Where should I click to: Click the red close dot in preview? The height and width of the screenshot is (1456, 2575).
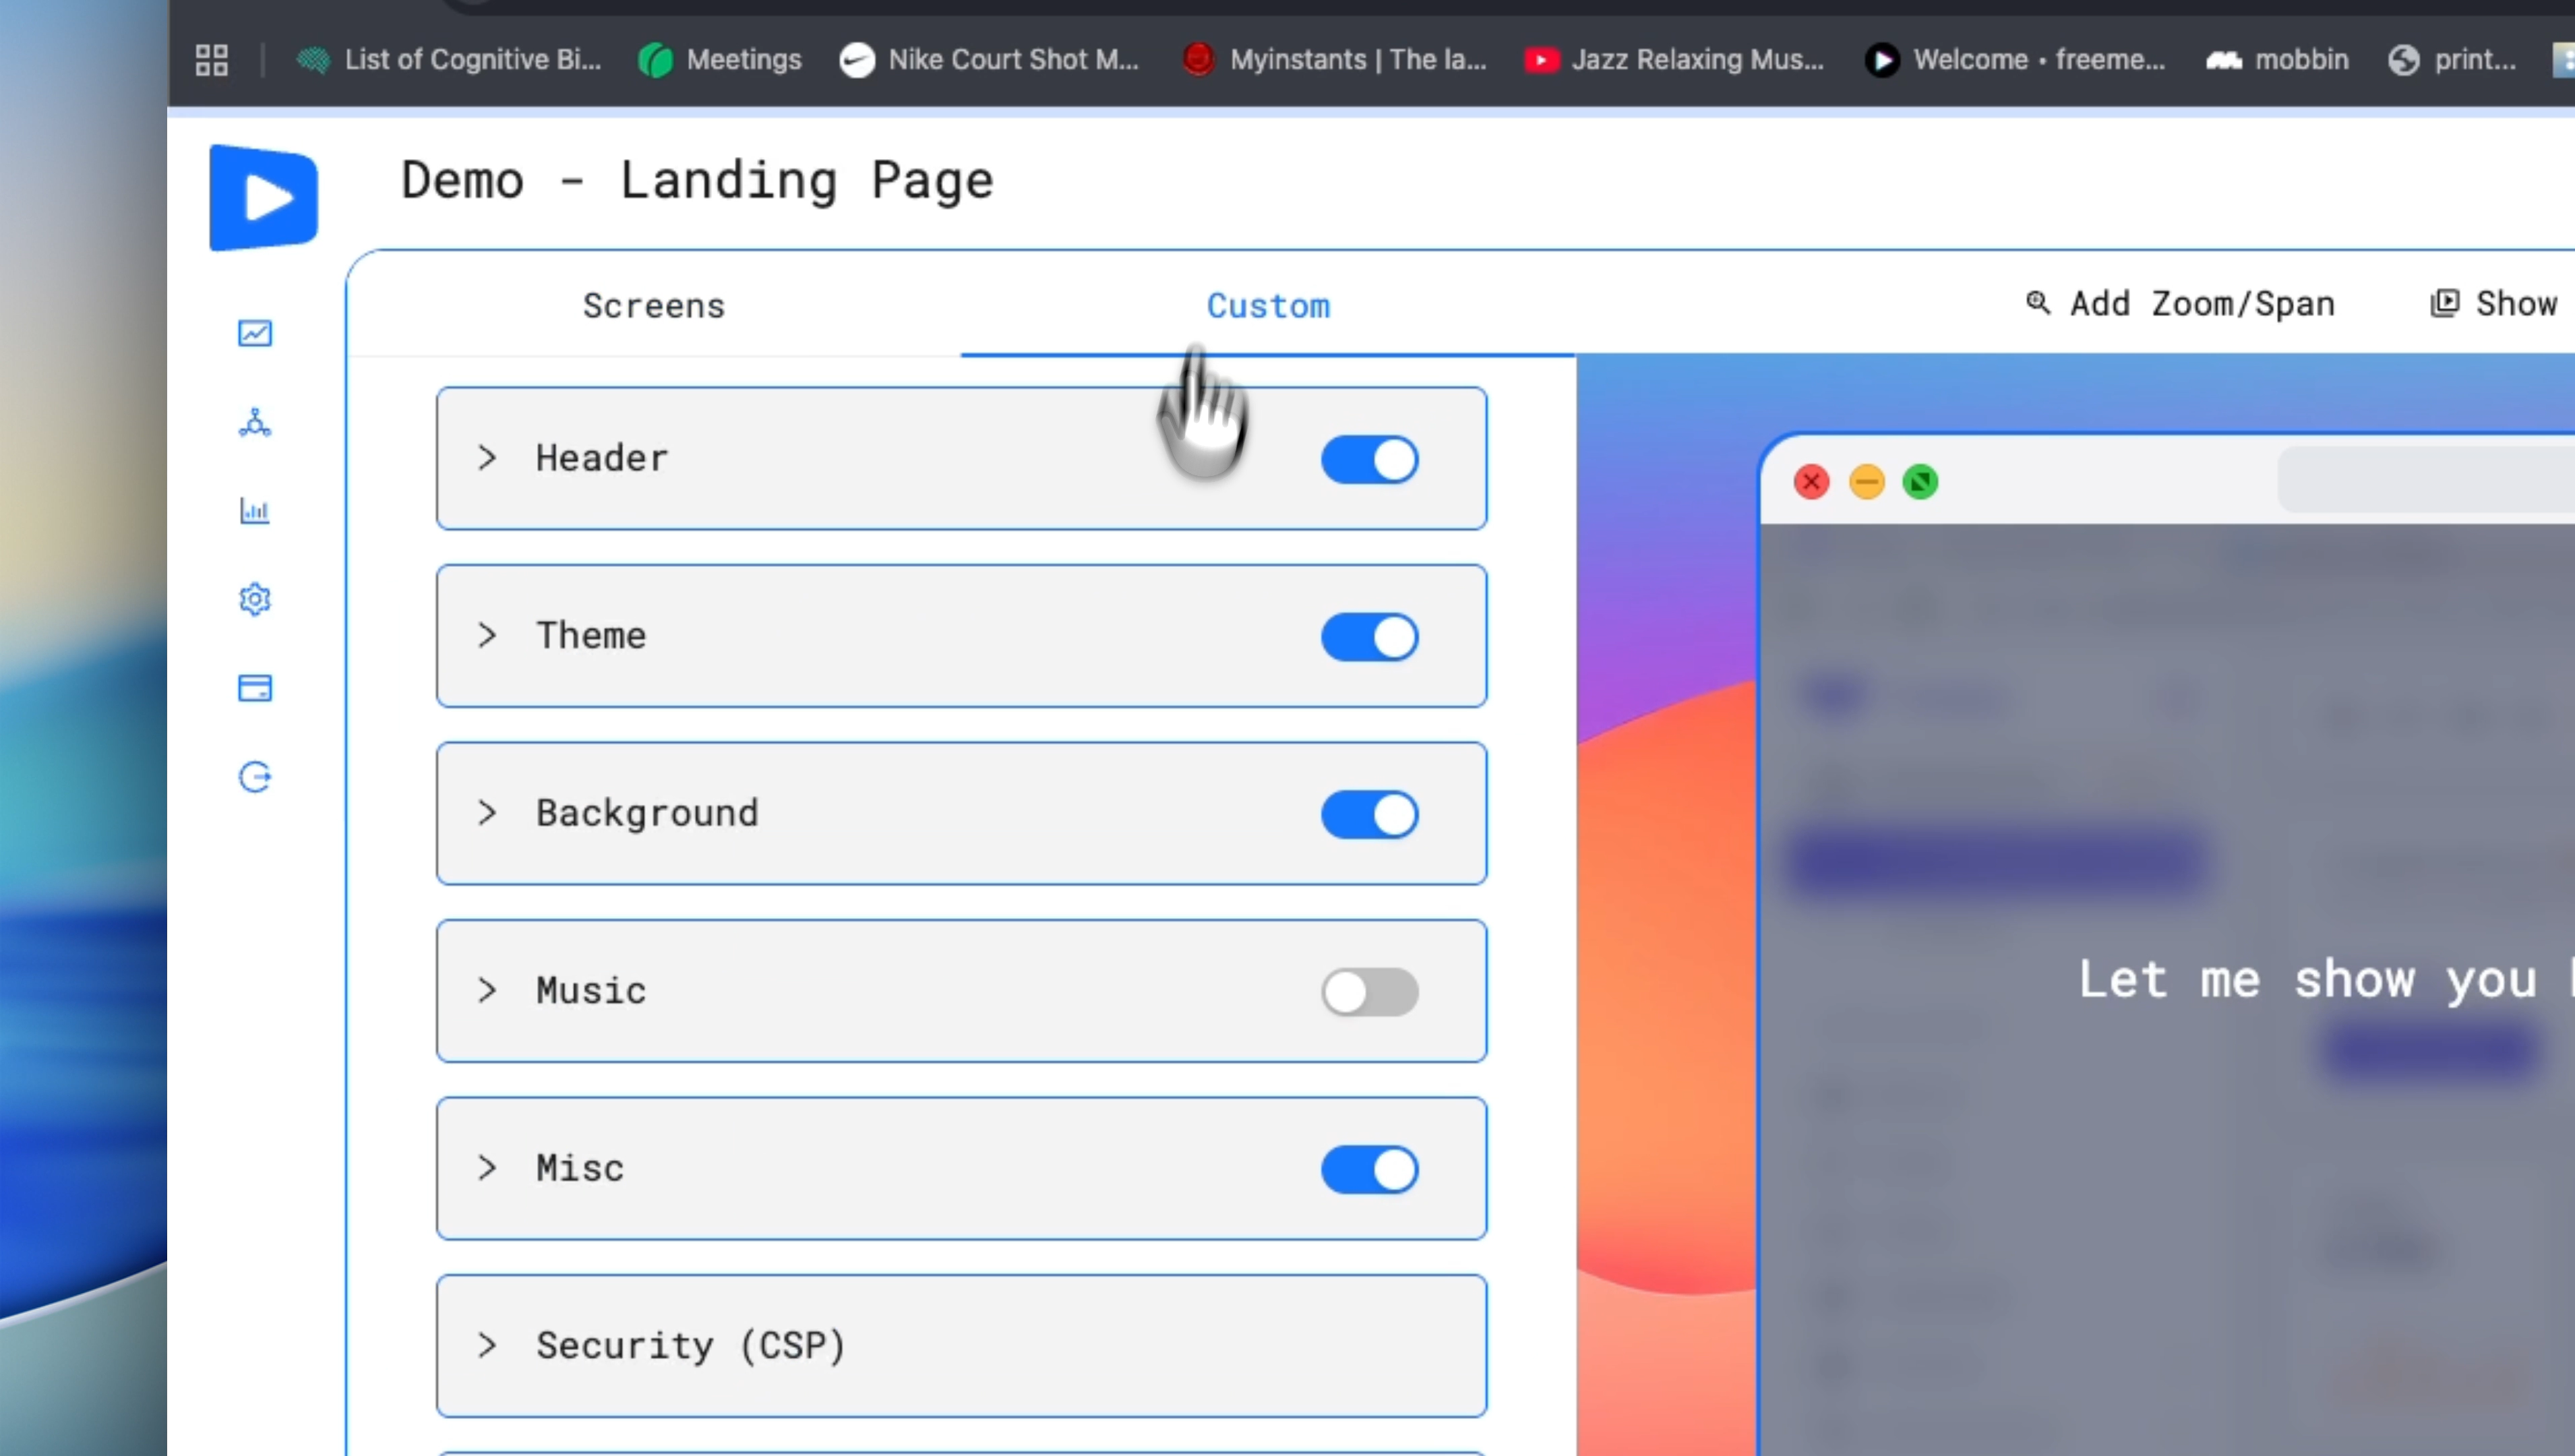1811,482
